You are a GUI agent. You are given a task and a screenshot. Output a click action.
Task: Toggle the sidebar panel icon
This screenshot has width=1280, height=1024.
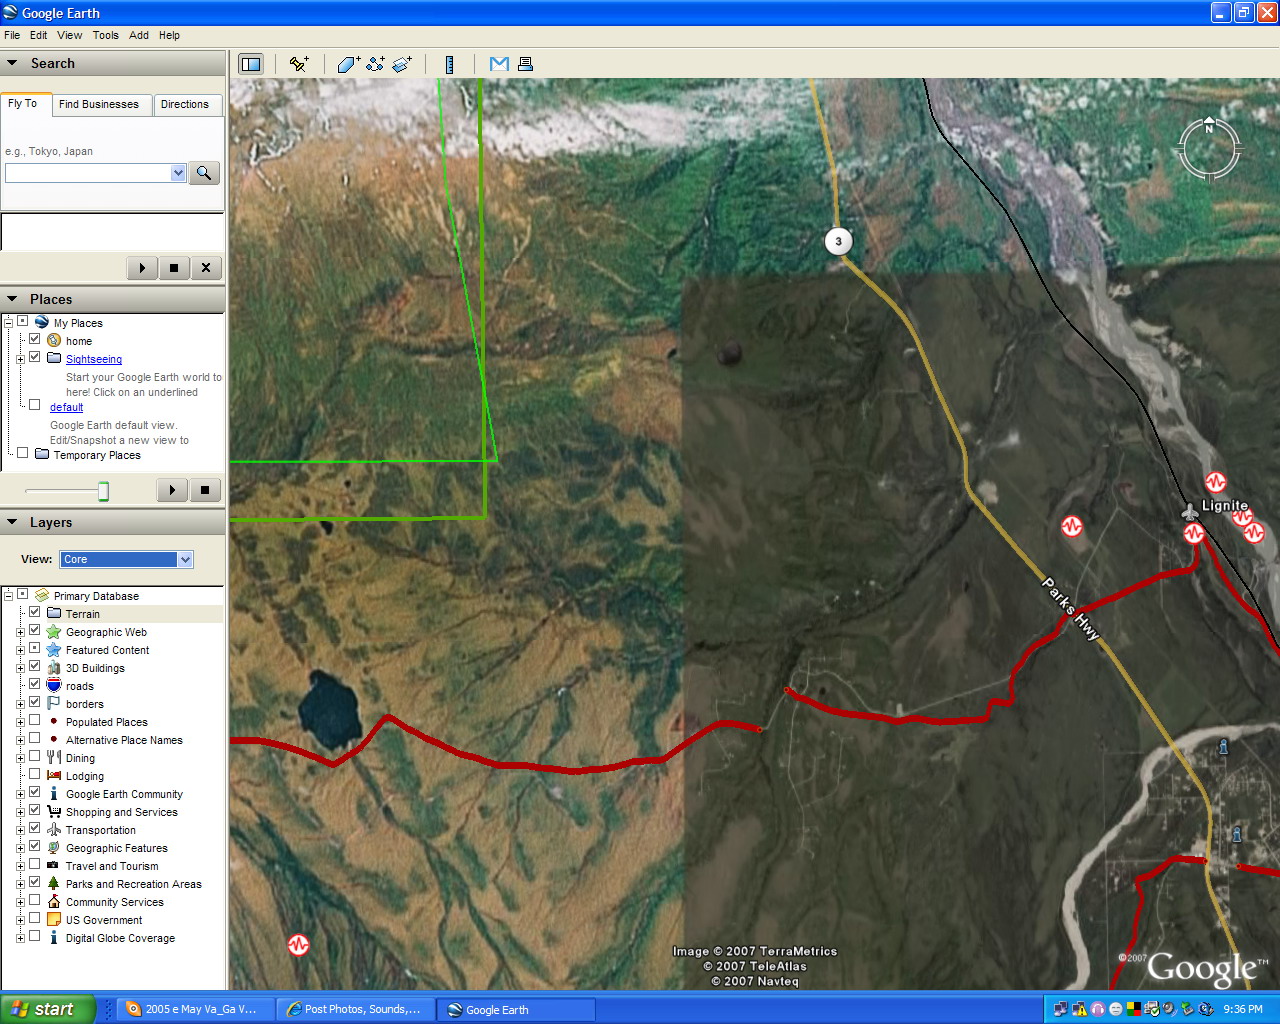coord(250,64)
